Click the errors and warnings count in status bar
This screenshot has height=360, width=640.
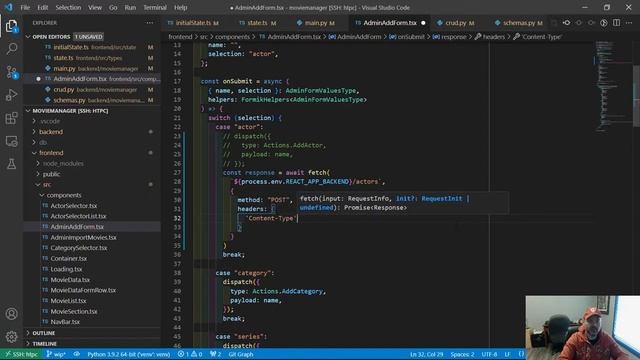[x=190, y=354]
